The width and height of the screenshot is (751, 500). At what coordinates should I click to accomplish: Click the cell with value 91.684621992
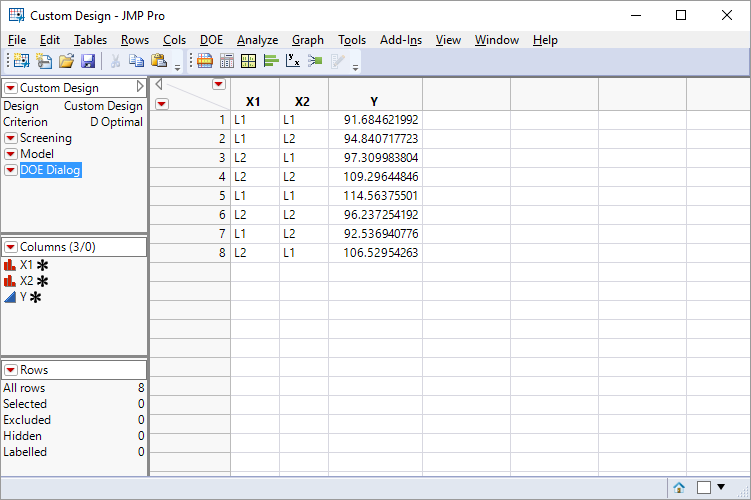tap(376, 120)
